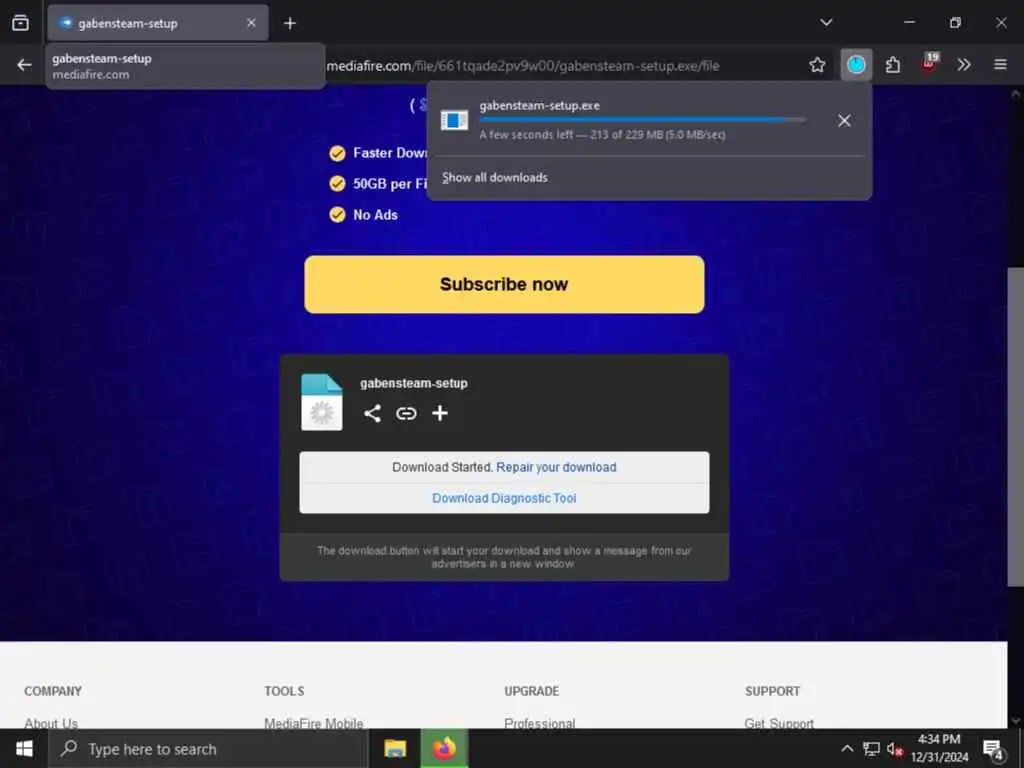Share the file with the share icon
This screenshot has width=1024, height=768.
point(372,413)
